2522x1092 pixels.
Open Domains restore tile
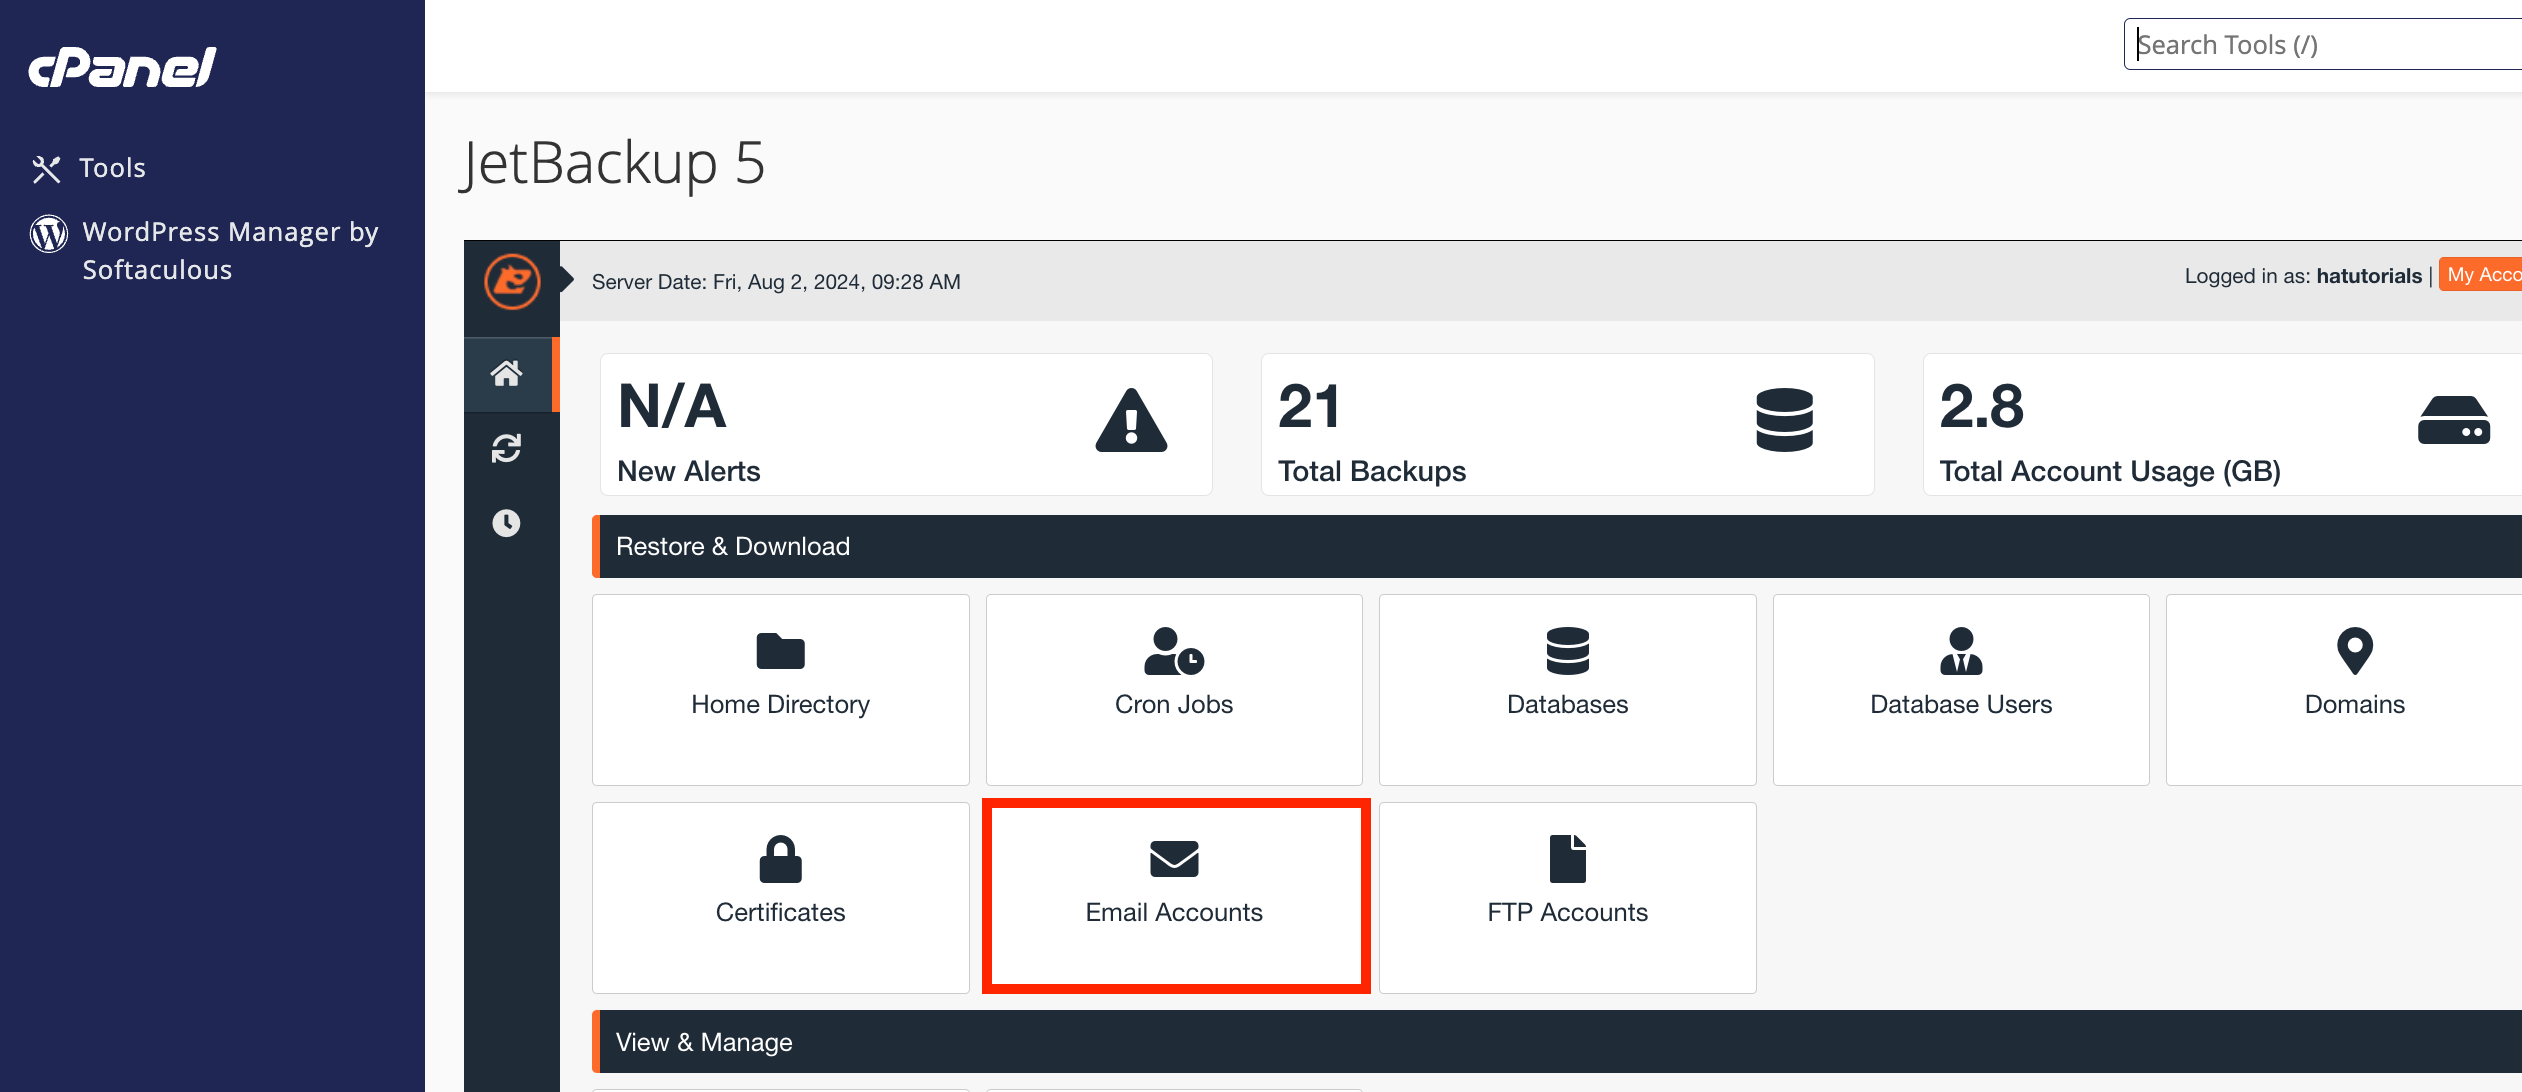(2345, 690)
